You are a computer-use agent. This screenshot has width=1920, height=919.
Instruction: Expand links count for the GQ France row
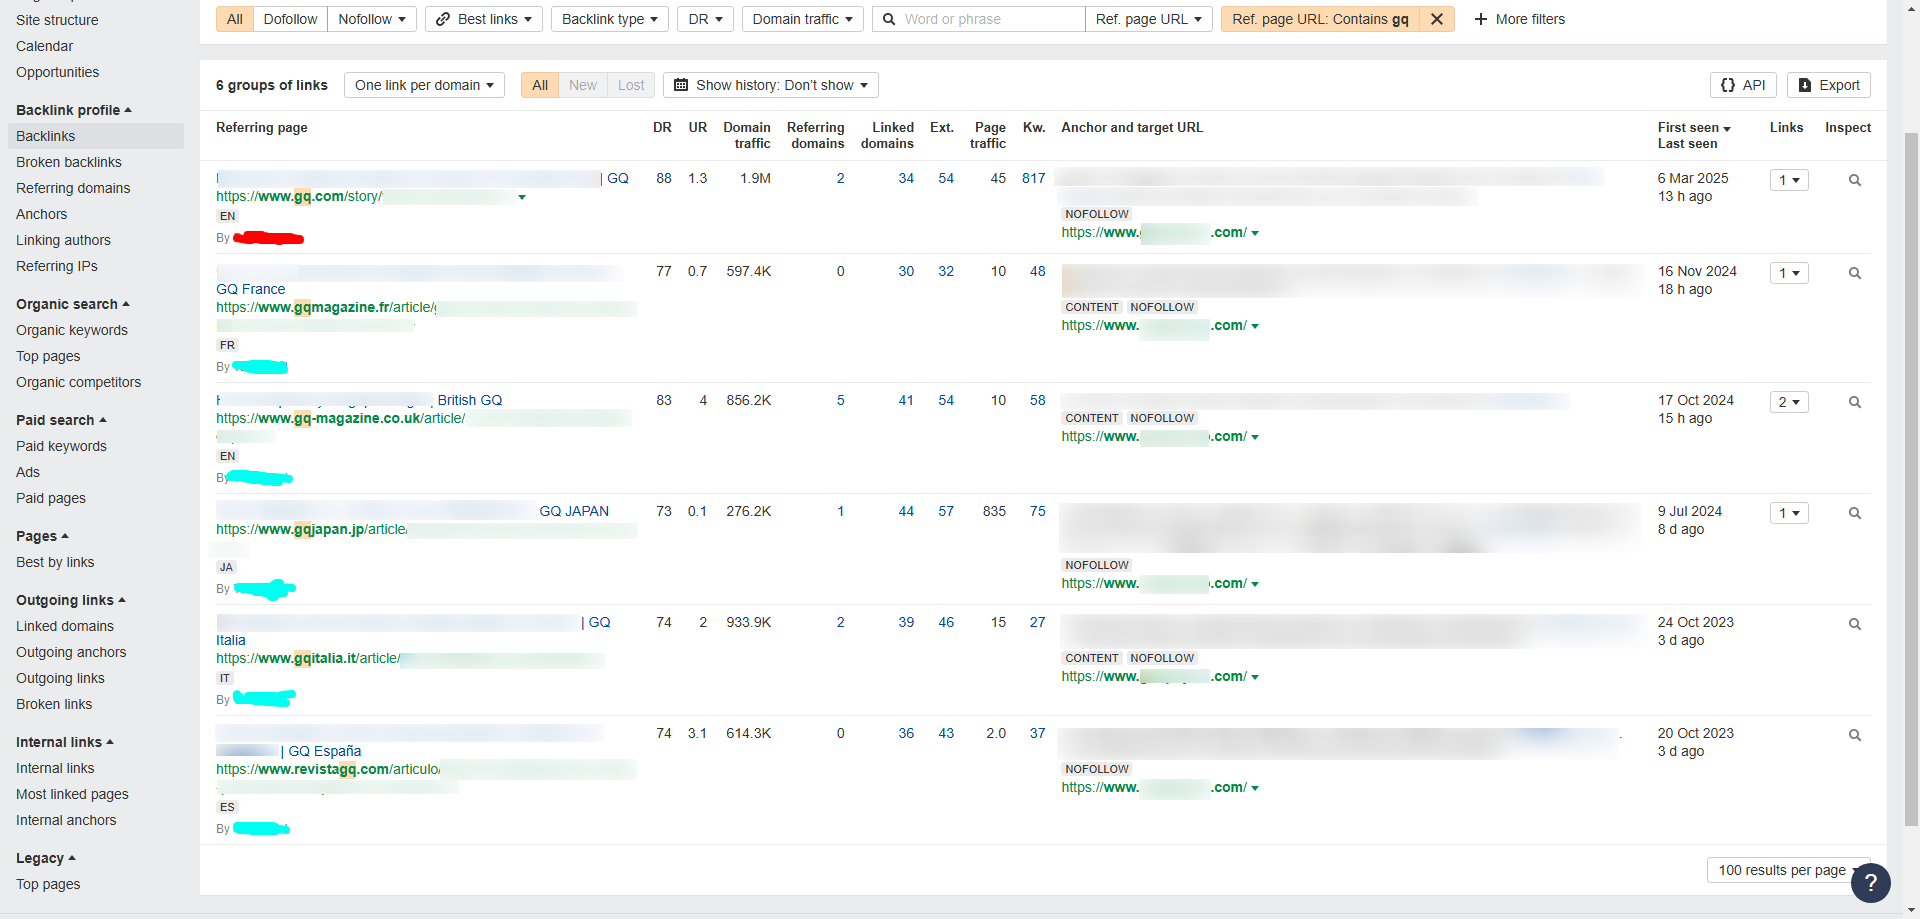click(x=1788, y=273)
